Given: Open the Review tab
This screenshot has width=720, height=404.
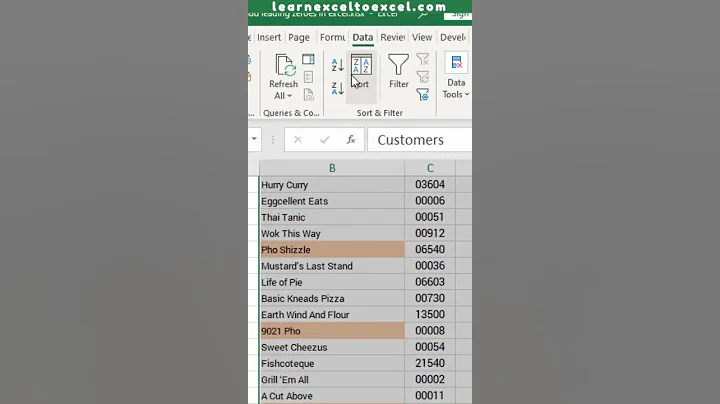Looking at the screenshot, I should click(x=393, y=37).
